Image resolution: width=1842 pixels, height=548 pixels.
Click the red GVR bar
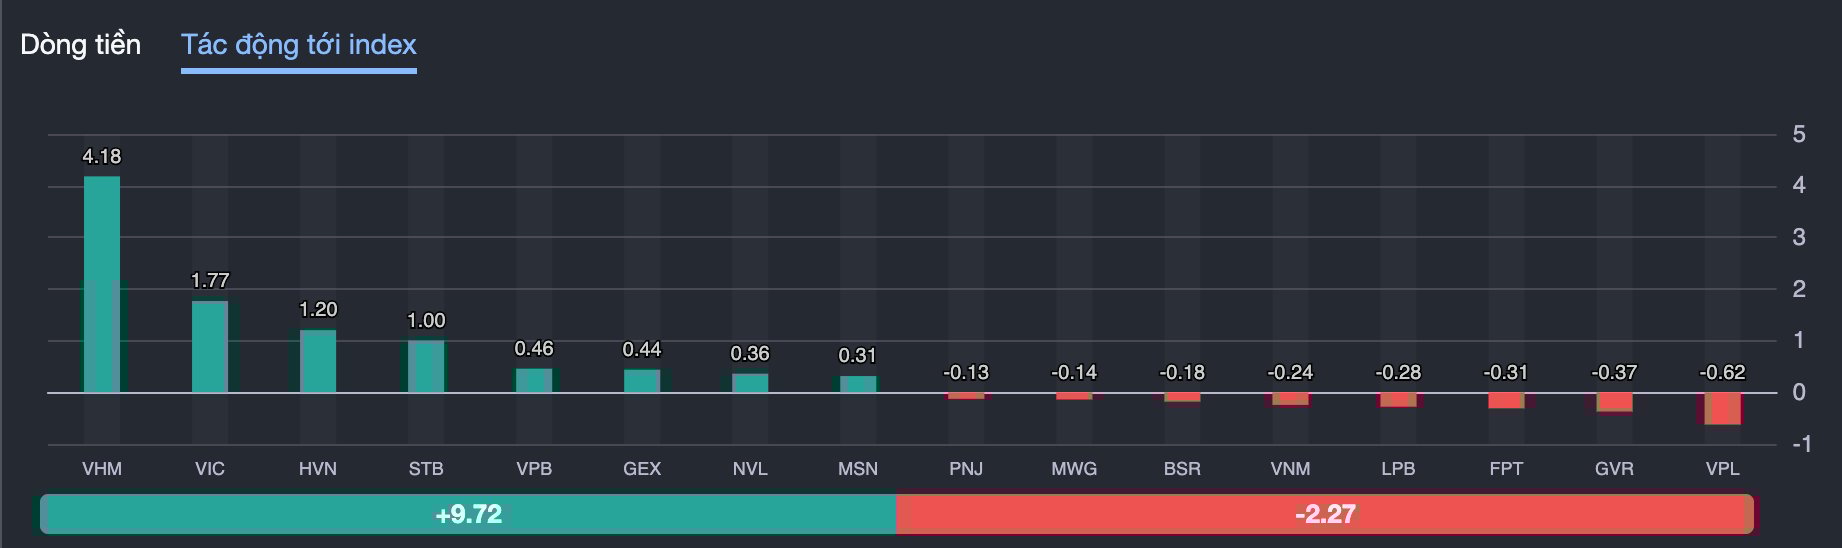click(x=1614, y=402)
